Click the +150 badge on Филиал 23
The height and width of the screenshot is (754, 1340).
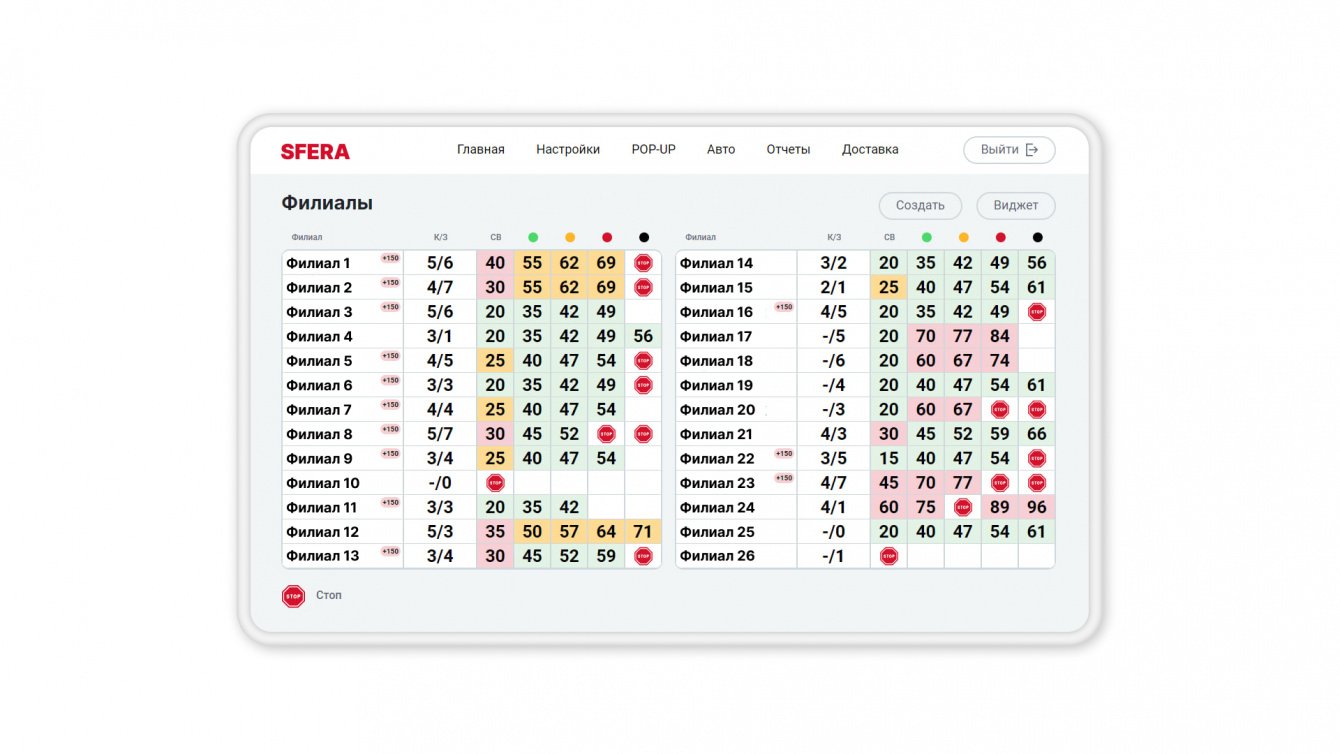(784, 478)
